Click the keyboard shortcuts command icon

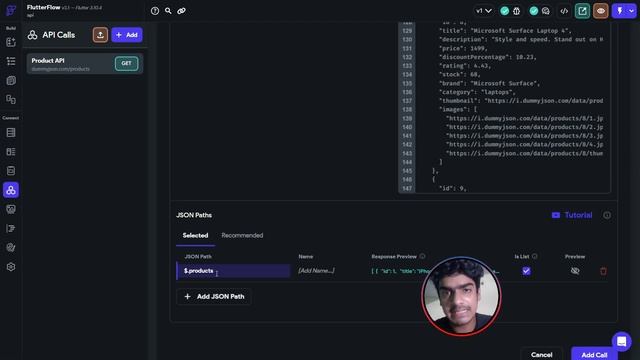[x=181, y=11]
